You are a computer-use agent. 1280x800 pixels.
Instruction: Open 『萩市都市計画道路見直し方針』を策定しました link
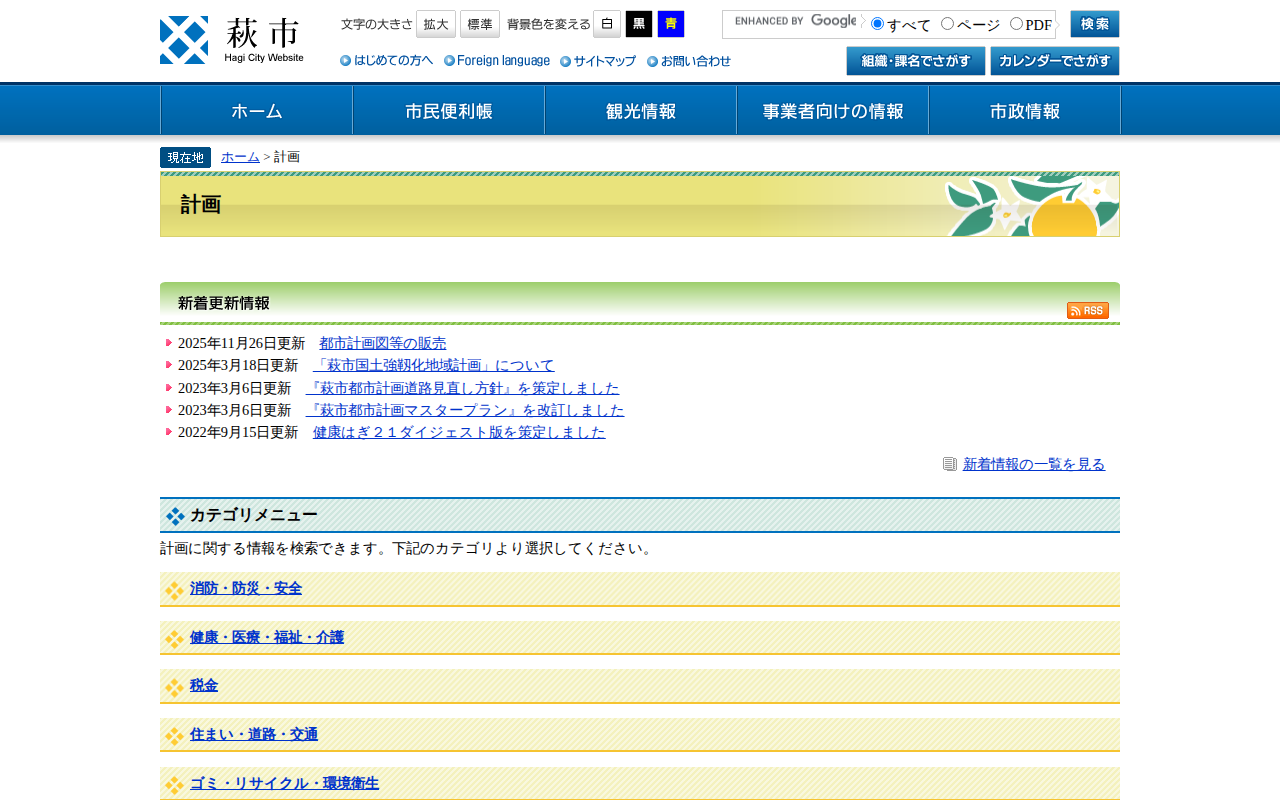pos(463,388)
